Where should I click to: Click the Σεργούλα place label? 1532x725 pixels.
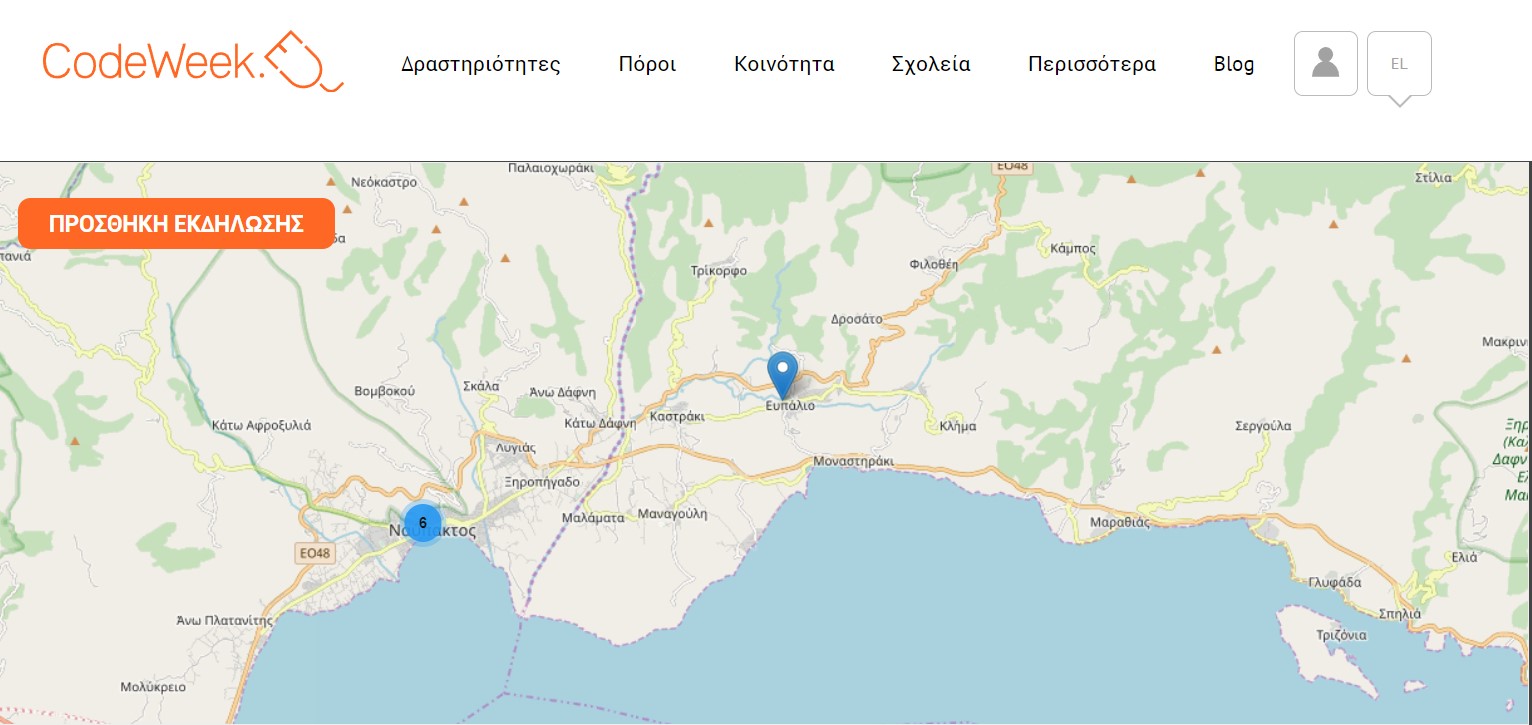point(1263,426)
